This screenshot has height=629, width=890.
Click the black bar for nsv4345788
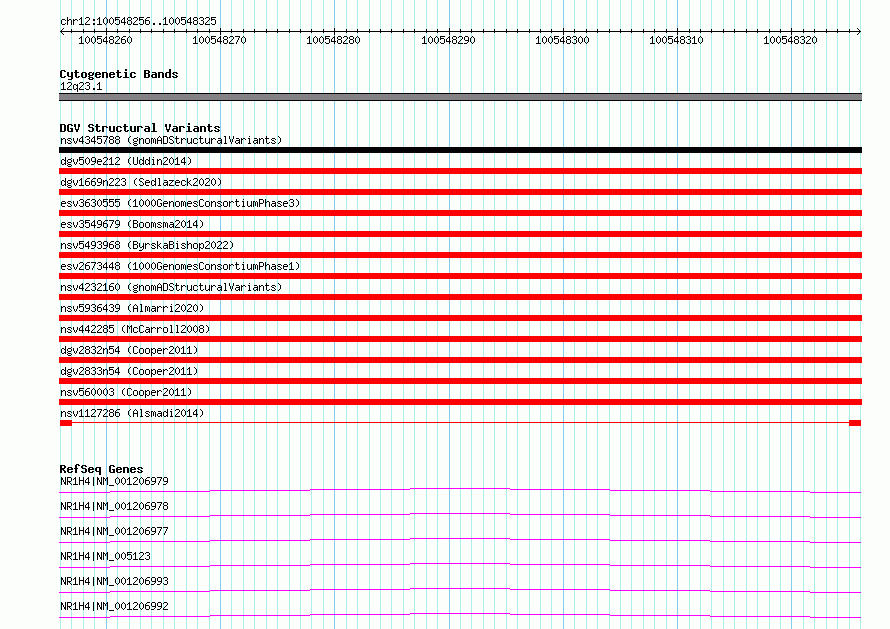coord(460,150)
